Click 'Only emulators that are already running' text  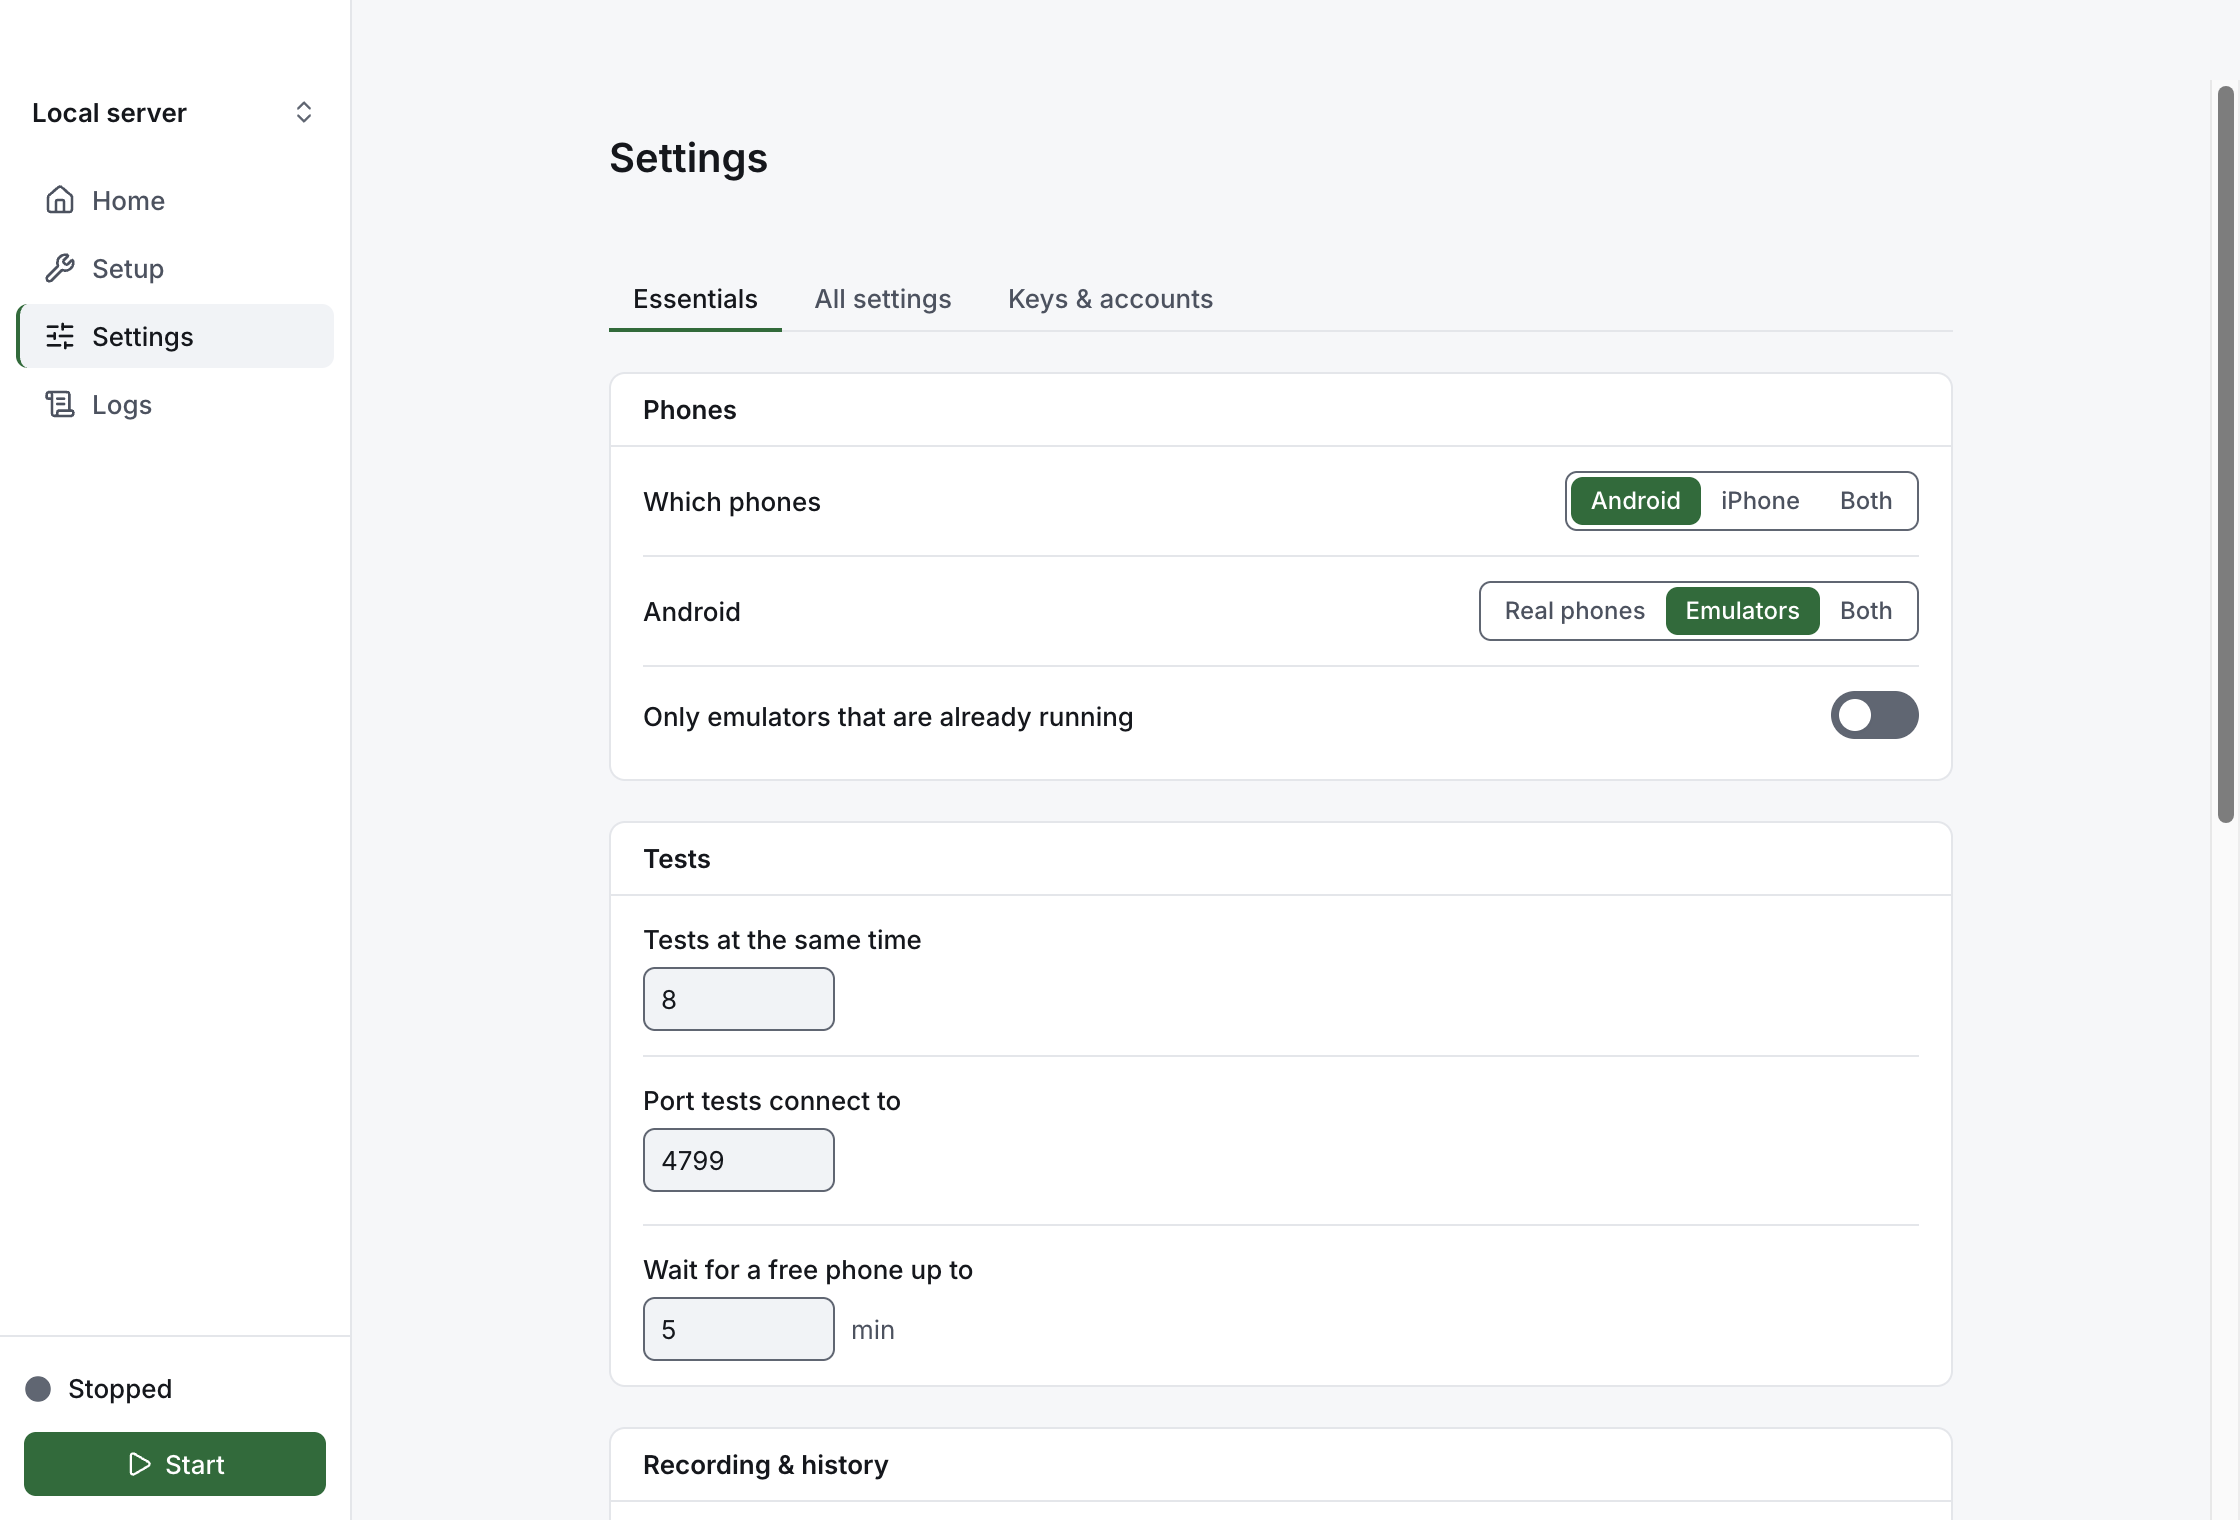point(888,717)
